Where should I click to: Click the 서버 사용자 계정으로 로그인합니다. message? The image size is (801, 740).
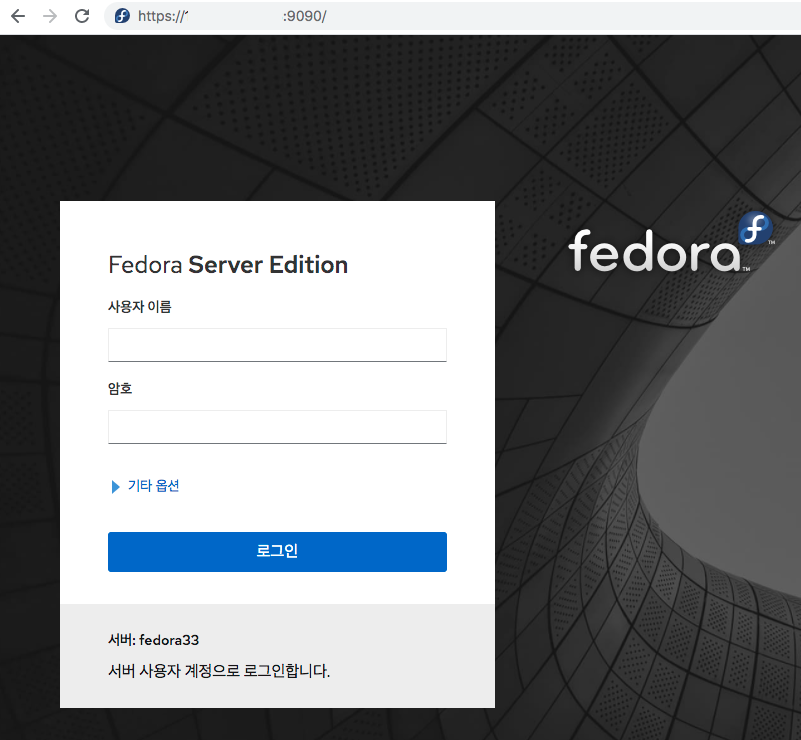pyautogui.click(x=219, y=671)
